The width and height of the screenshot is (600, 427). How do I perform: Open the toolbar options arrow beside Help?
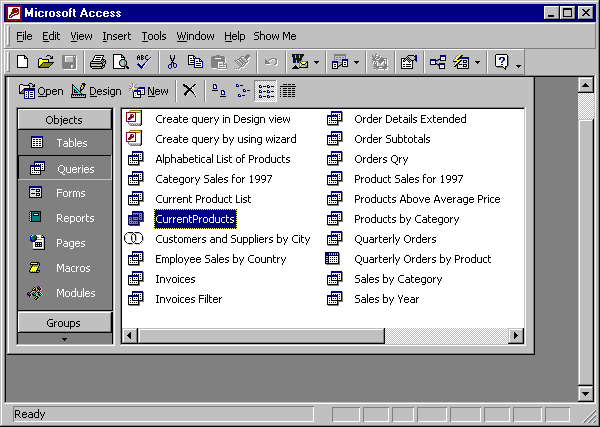[518, 66]
